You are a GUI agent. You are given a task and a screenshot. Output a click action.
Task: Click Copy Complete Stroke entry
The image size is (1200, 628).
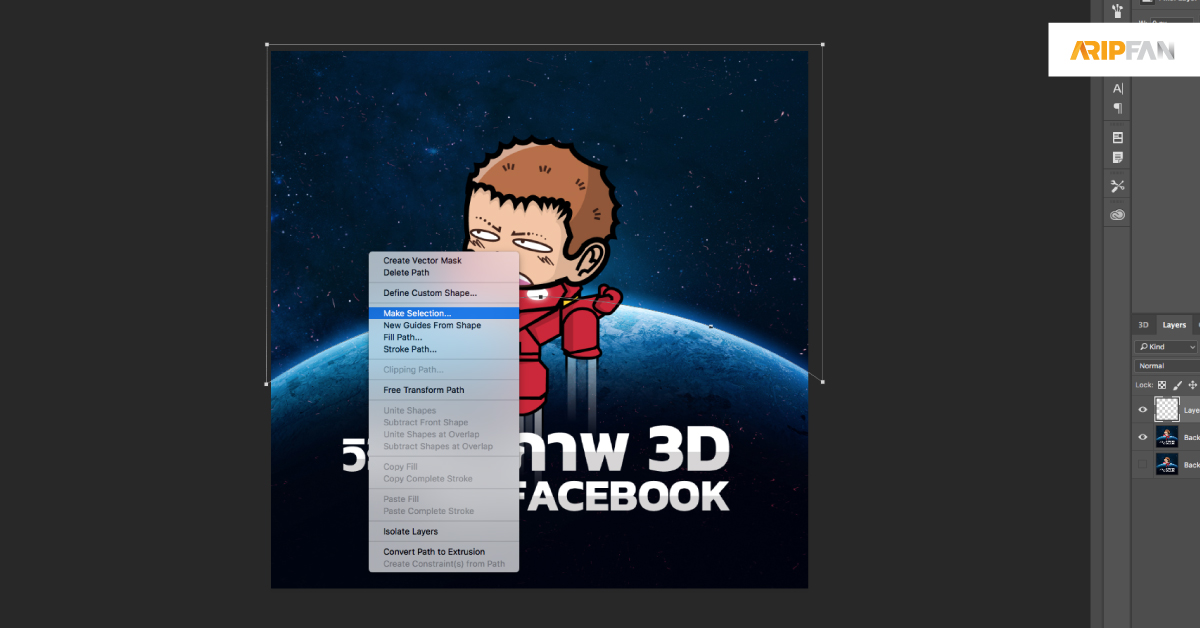(427, 479)
